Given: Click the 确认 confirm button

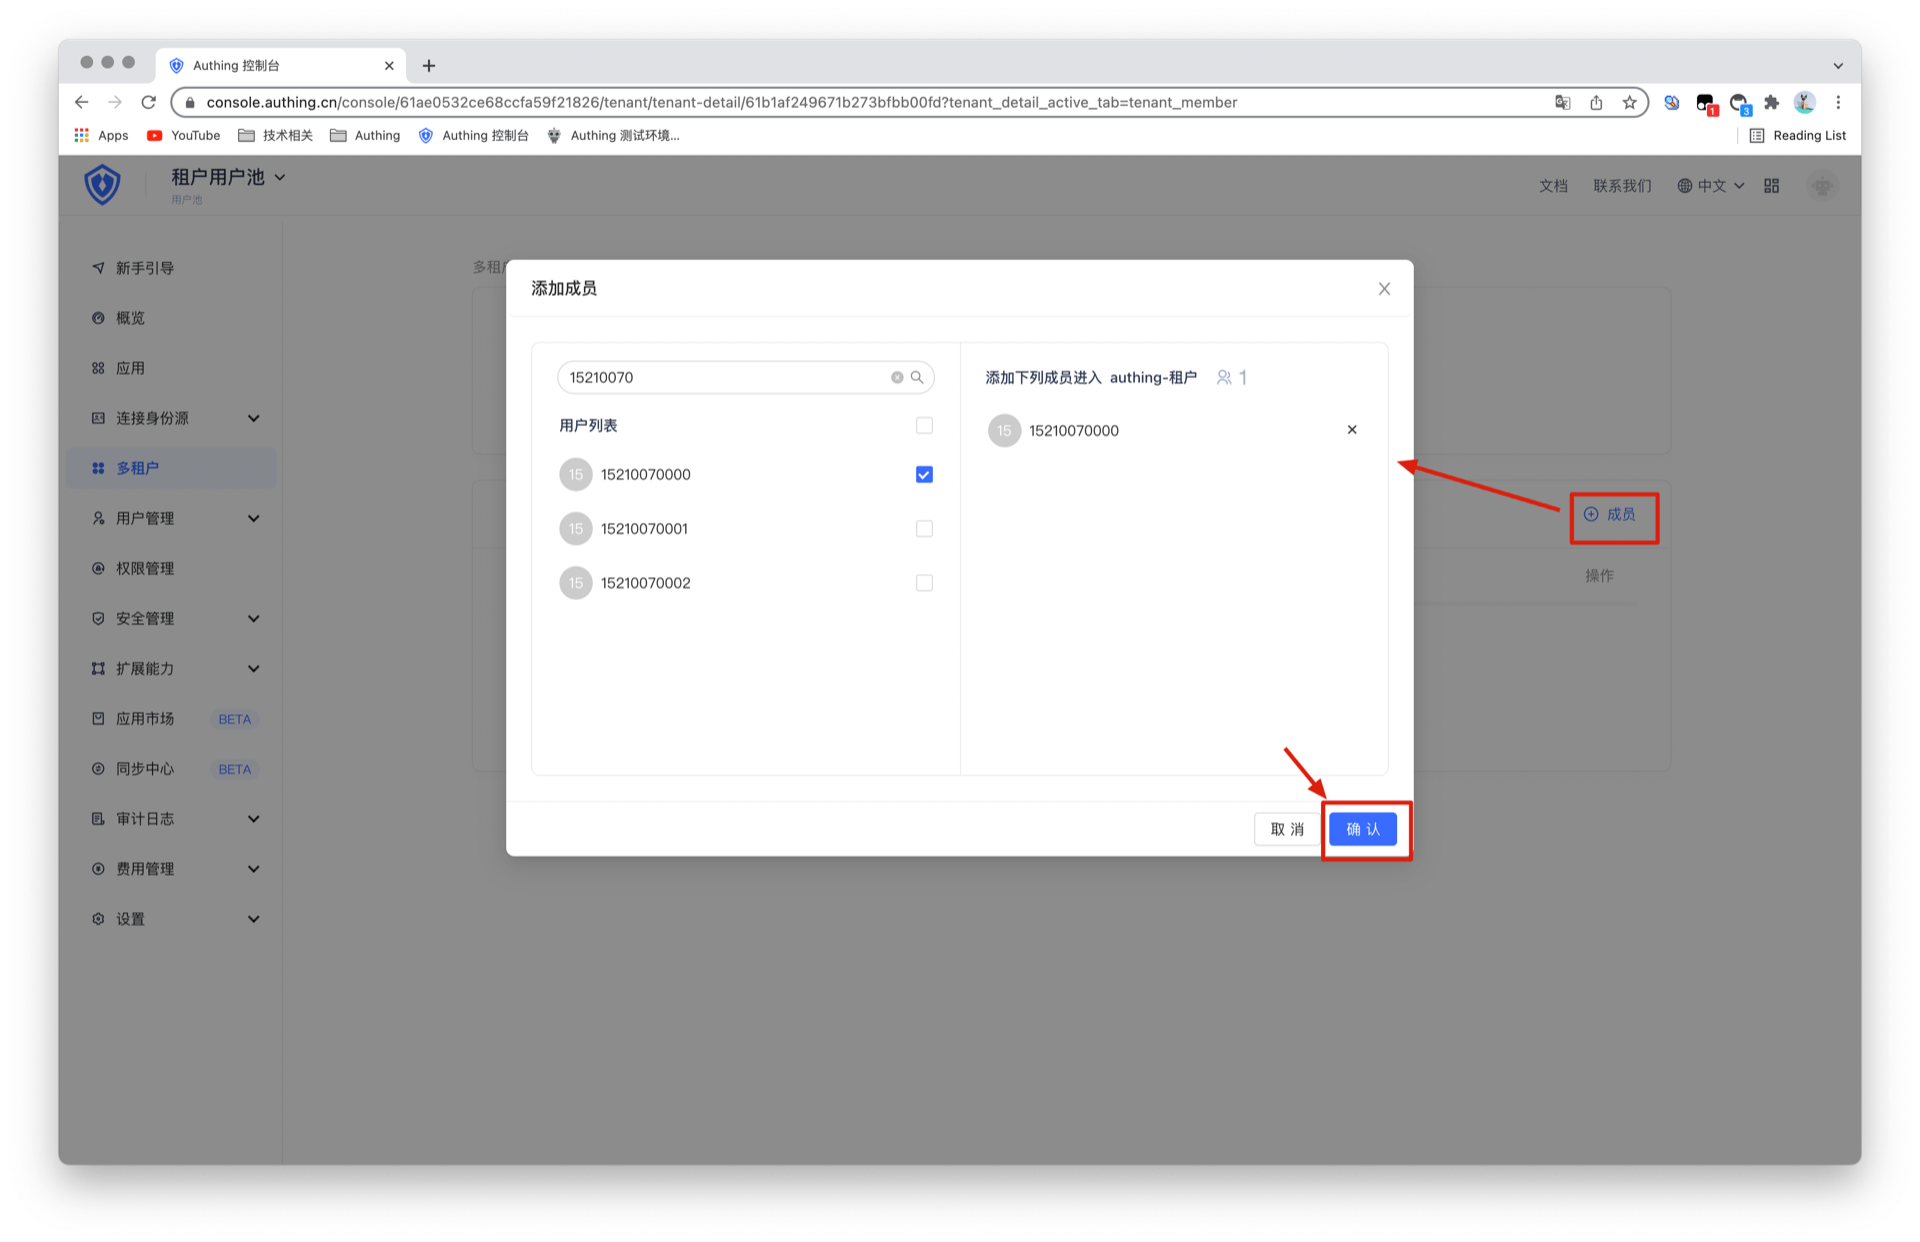Looking at the screenshot, I should tap(1362, 829).
